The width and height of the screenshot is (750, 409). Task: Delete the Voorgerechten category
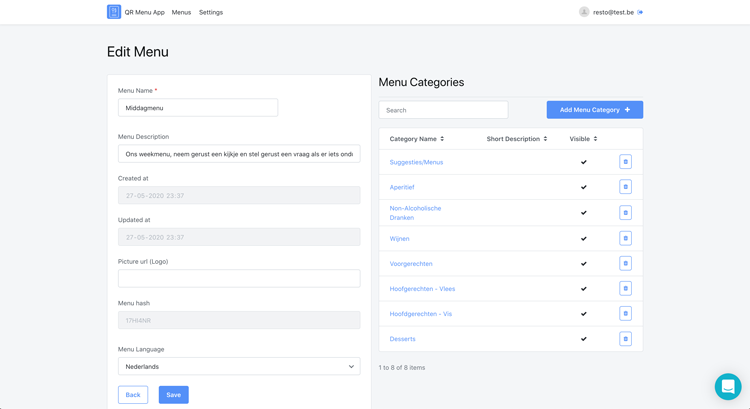pos(625,264)
